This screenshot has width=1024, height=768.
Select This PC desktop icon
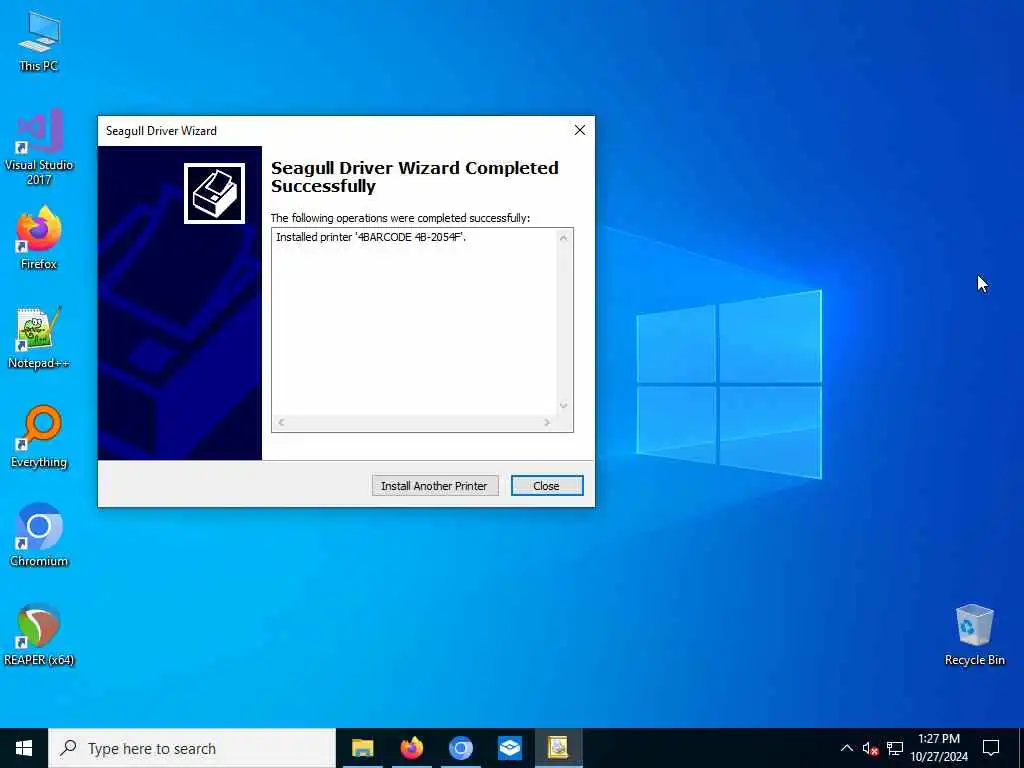[39, 42]
